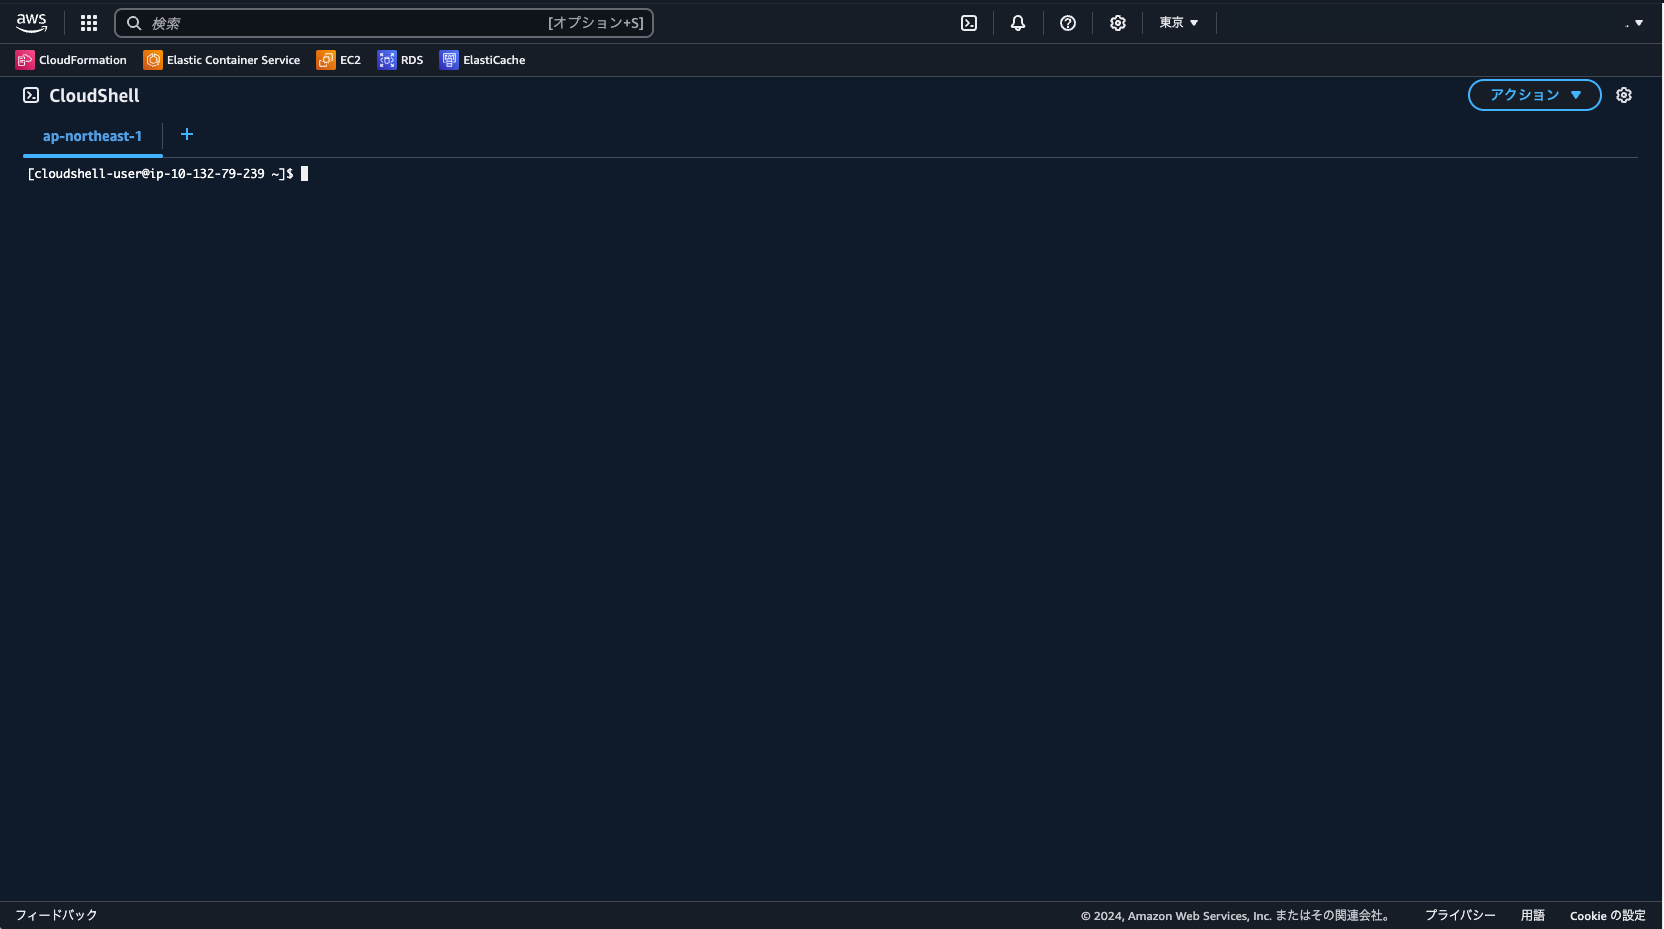Go to Elastic Container Service shortcut

[x=233, y=60]
